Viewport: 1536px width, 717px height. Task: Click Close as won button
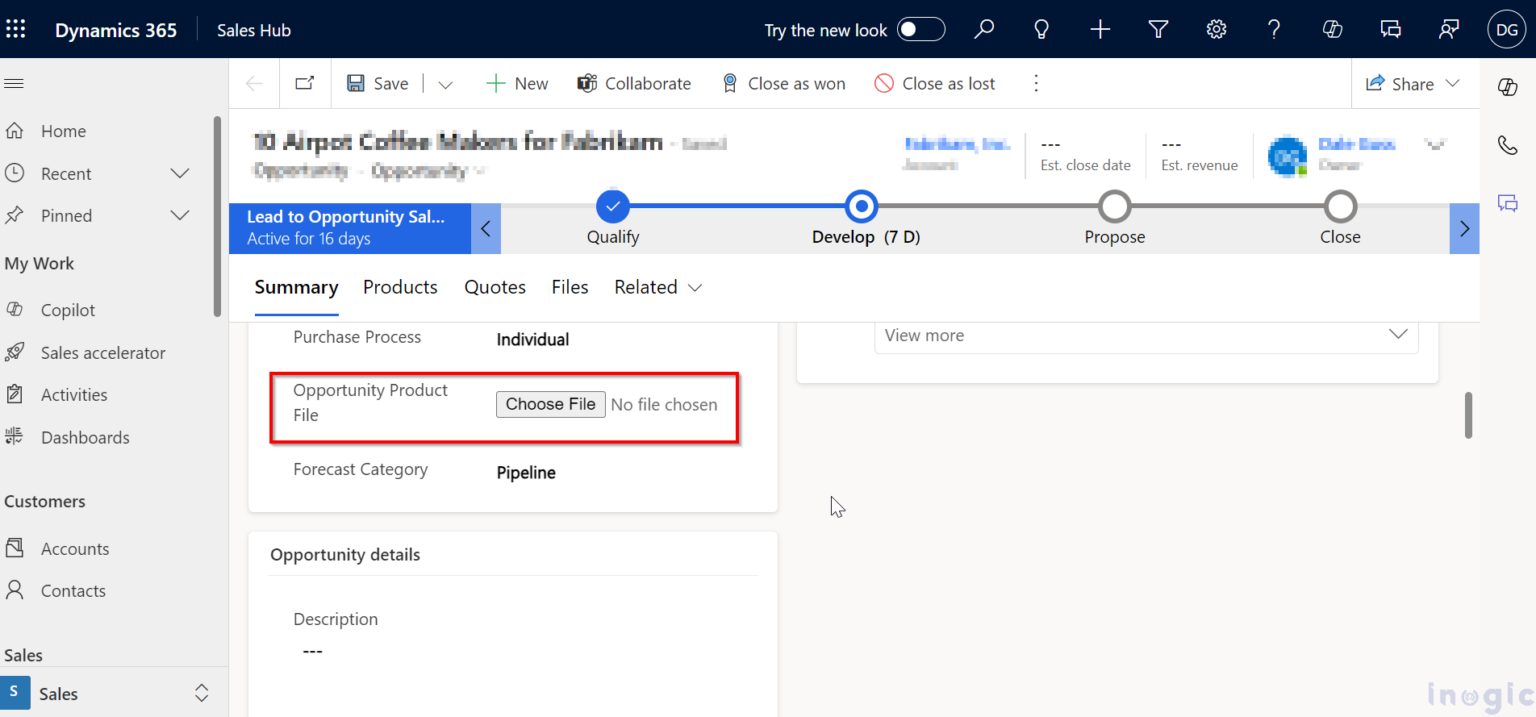pos(783,84)
